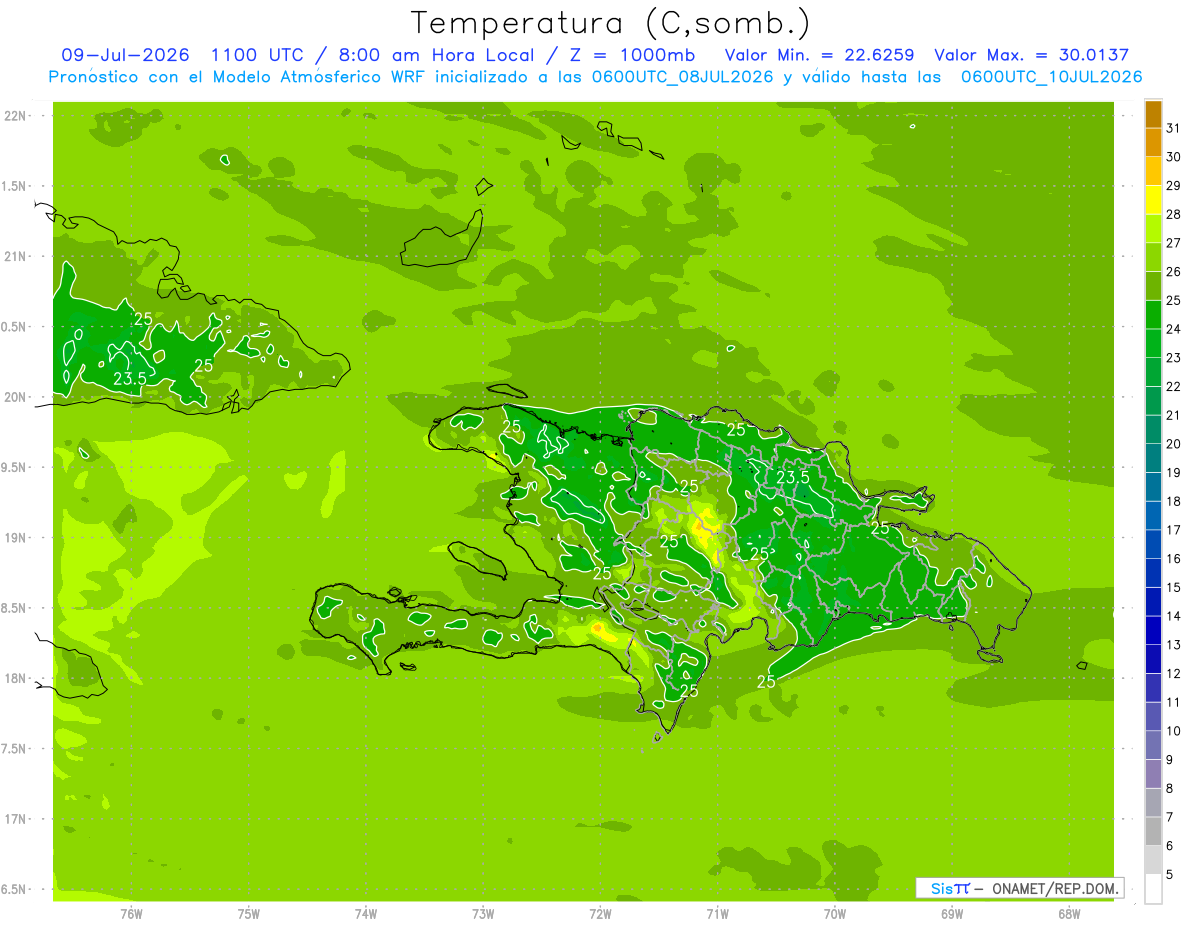Image resolution: width=1200 pixels, height=927 pixels.
Task: Pick the green legend swatch between 24 and 25
Action: point(1154,315)
